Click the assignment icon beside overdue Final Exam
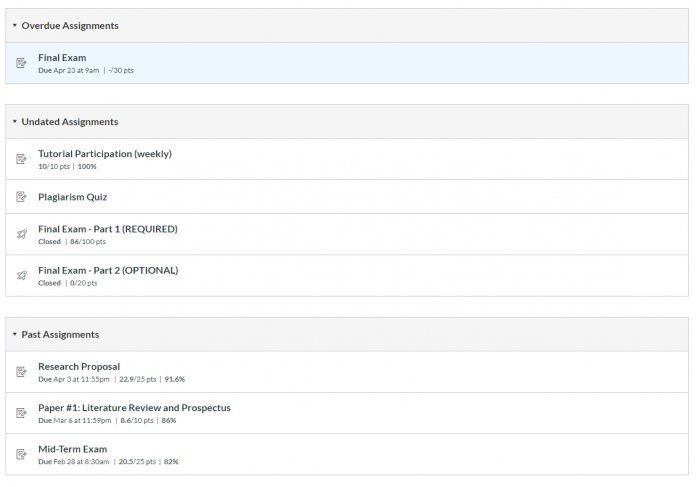The width and height of the screenshot is (696, 487). [x=21, y=63]
